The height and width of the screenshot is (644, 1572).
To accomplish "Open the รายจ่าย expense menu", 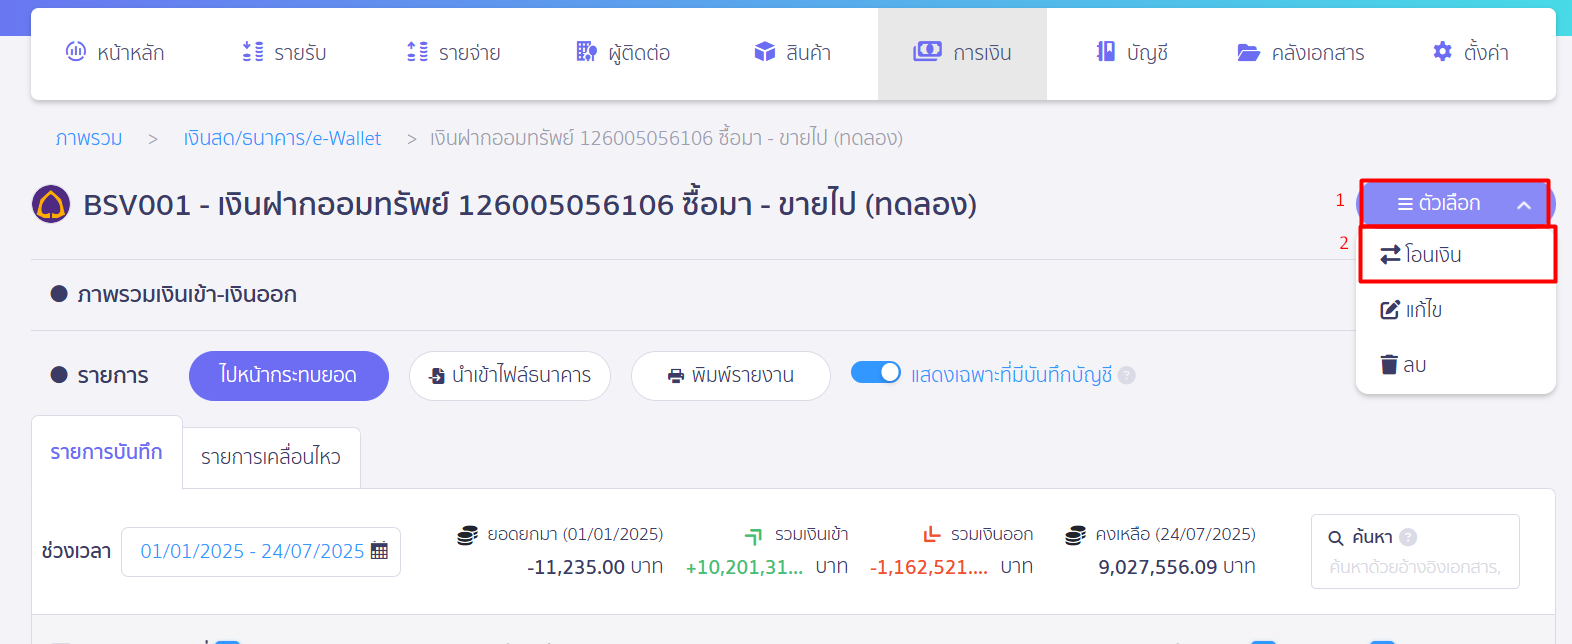I will point(454,53).
